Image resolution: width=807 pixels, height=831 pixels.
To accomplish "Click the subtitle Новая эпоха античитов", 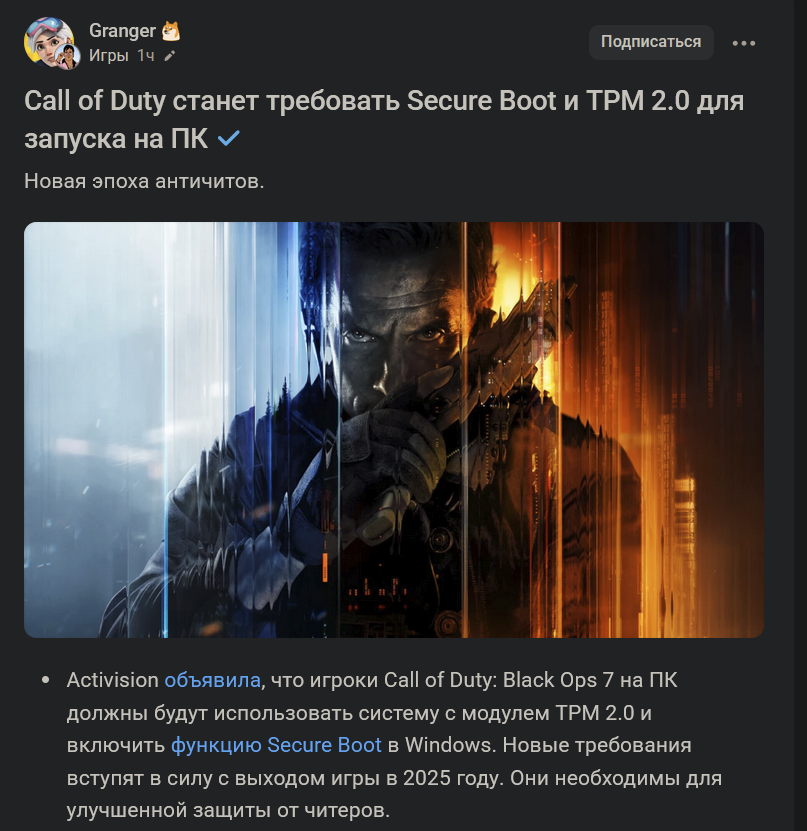I will tap(144, 181).
